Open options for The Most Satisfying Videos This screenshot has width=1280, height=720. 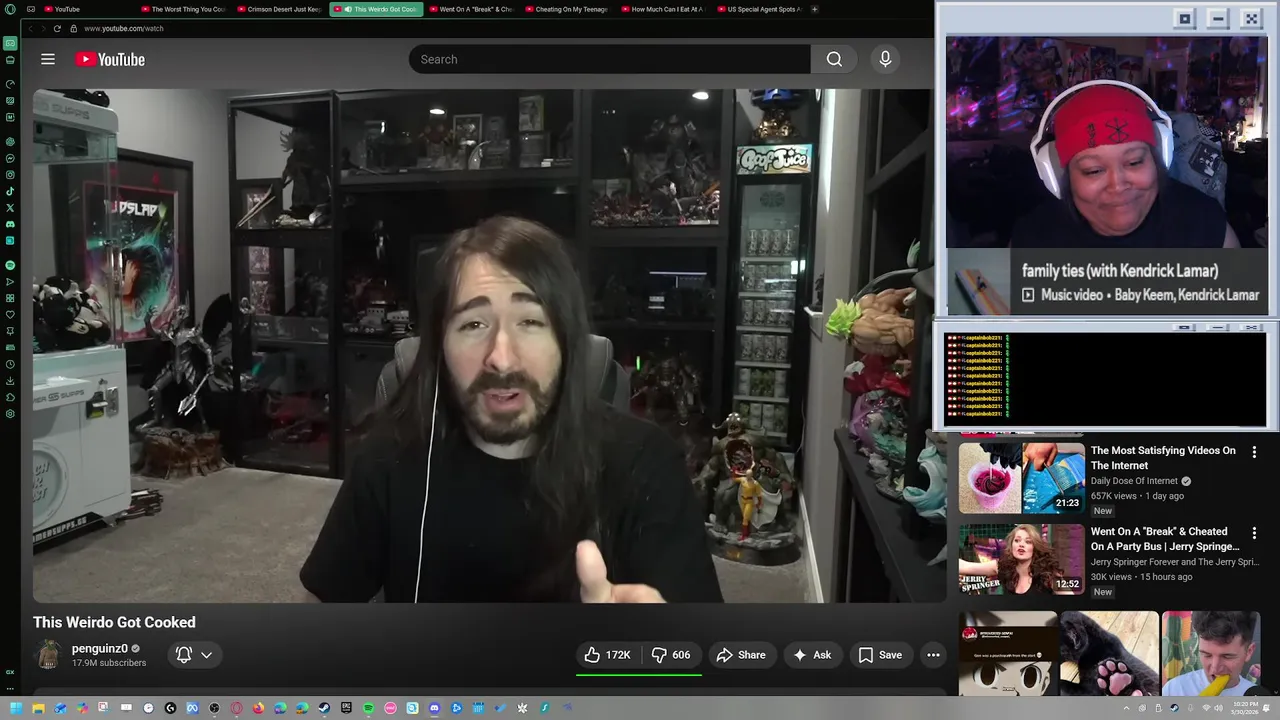1254,452
